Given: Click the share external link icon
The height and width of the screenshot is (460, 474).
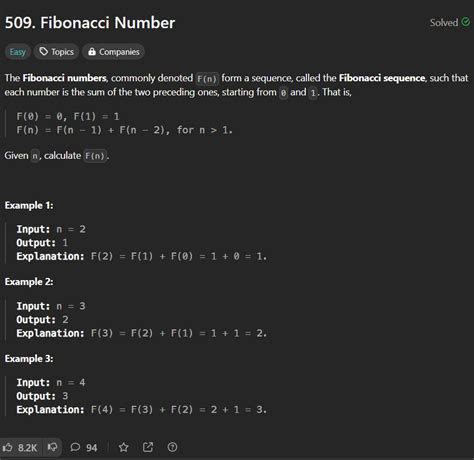Looking at the screenshot, I should coord(148,447).
